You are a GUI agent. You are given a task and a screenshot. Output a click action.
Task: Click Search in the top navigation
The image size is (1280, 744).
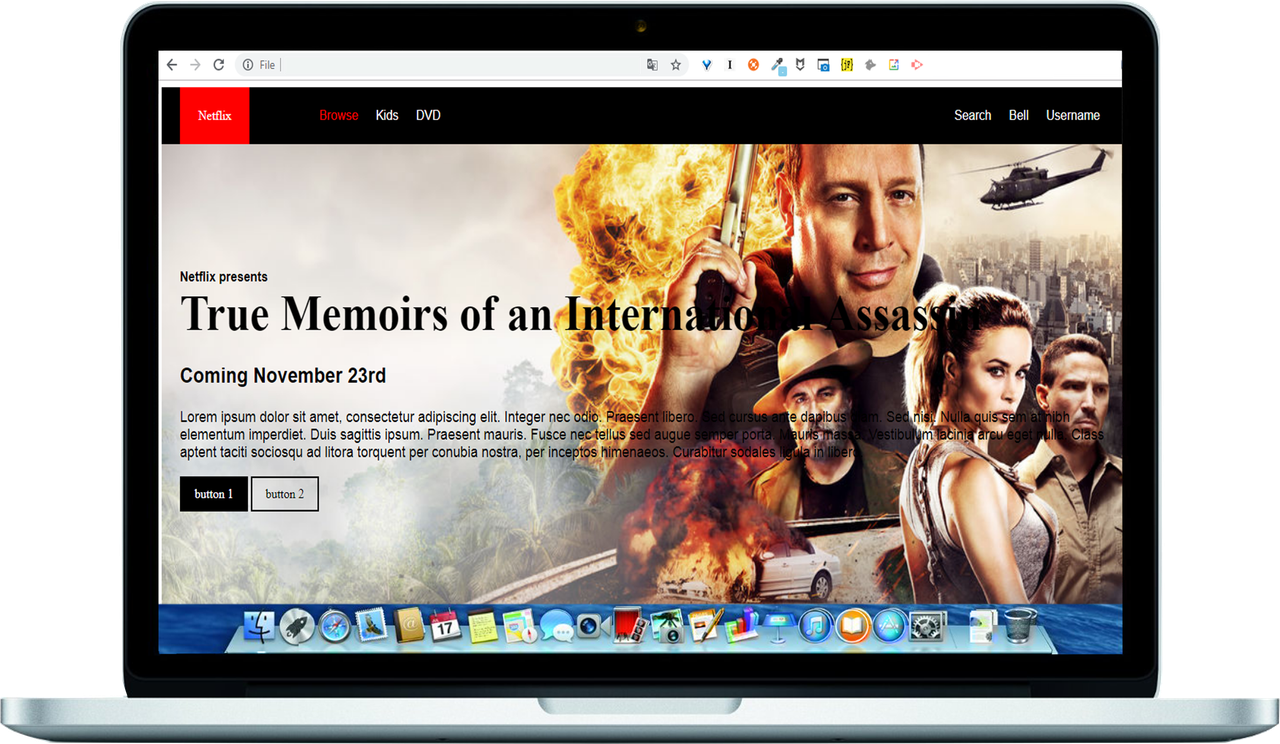pos(972,116)
